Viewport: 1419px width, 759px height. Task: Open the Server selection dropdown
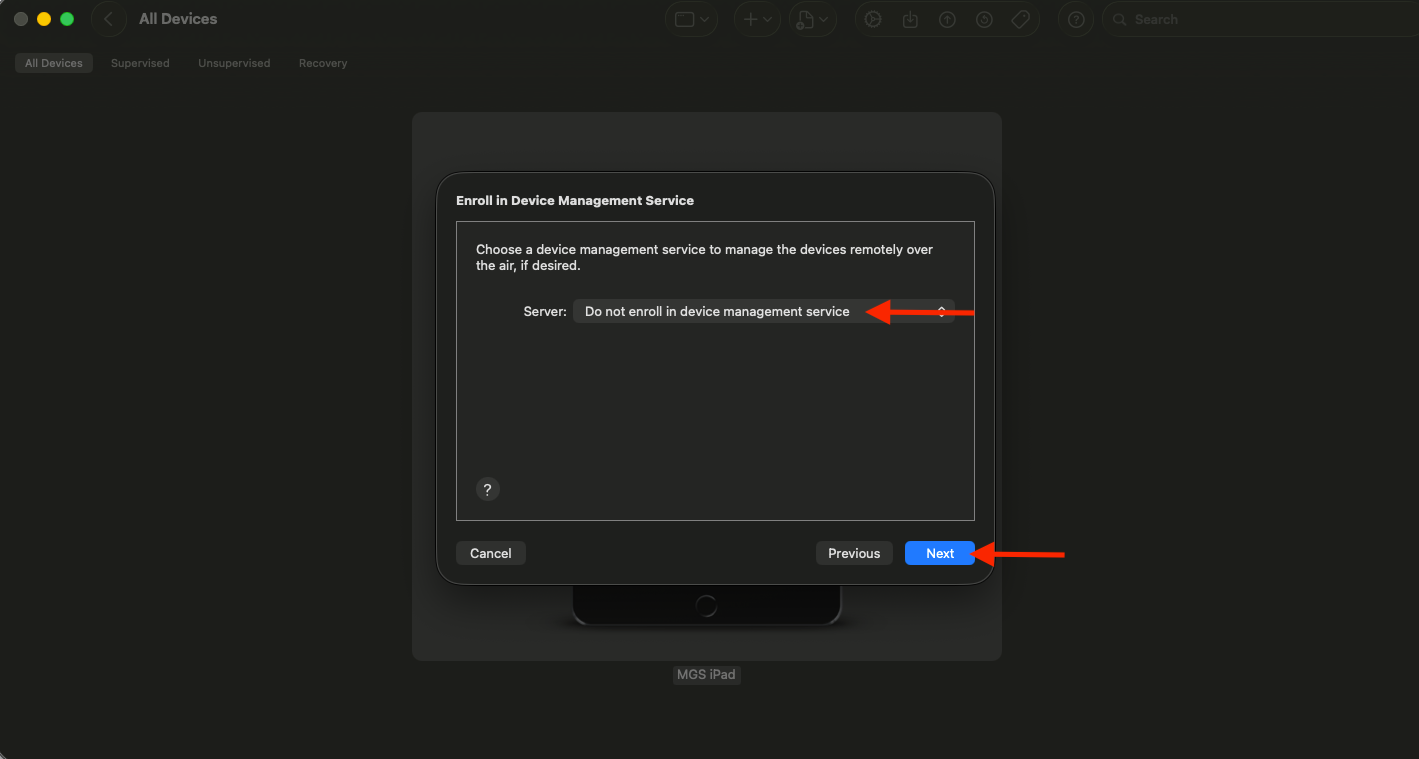(x=764, y=312)
